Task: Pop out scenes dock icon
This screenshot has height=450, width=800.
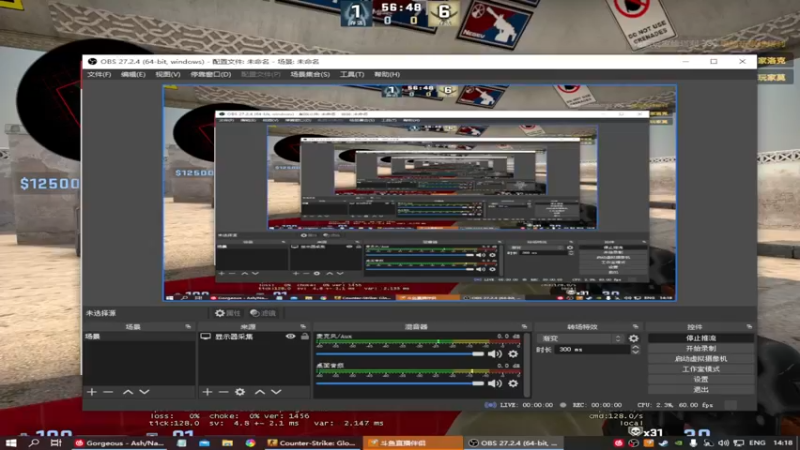Action: click(188, 327)
